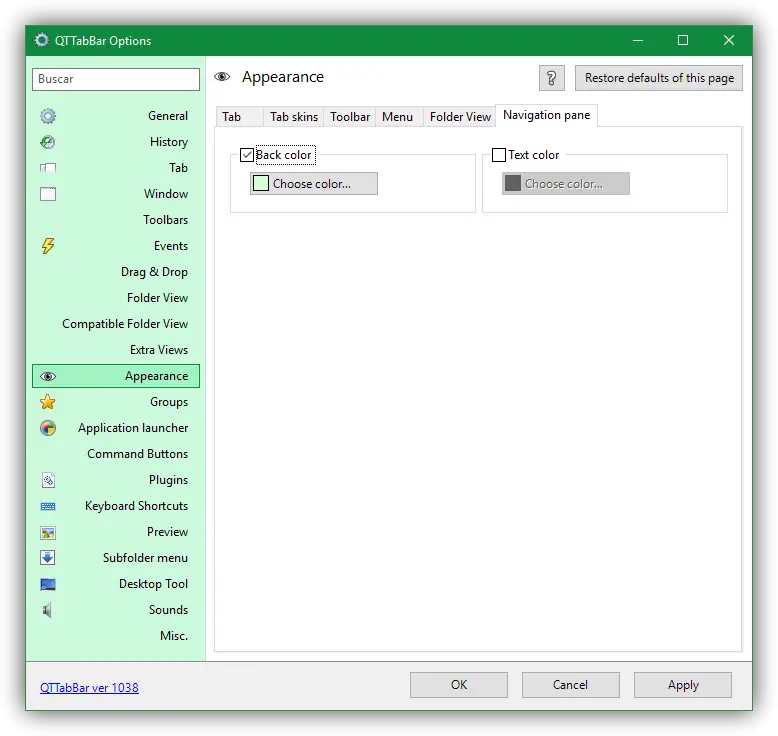Click the OK button

[x=459, y=685]
